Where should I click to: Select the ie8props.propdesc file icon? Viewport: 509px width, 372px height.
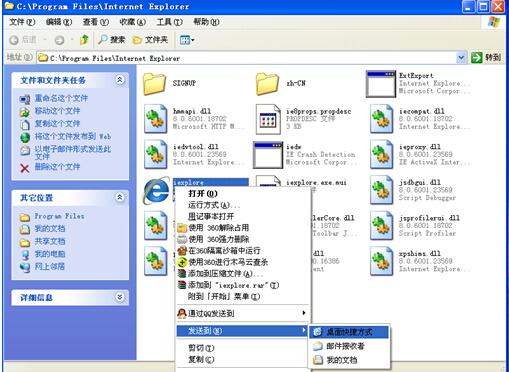(268, 119)
